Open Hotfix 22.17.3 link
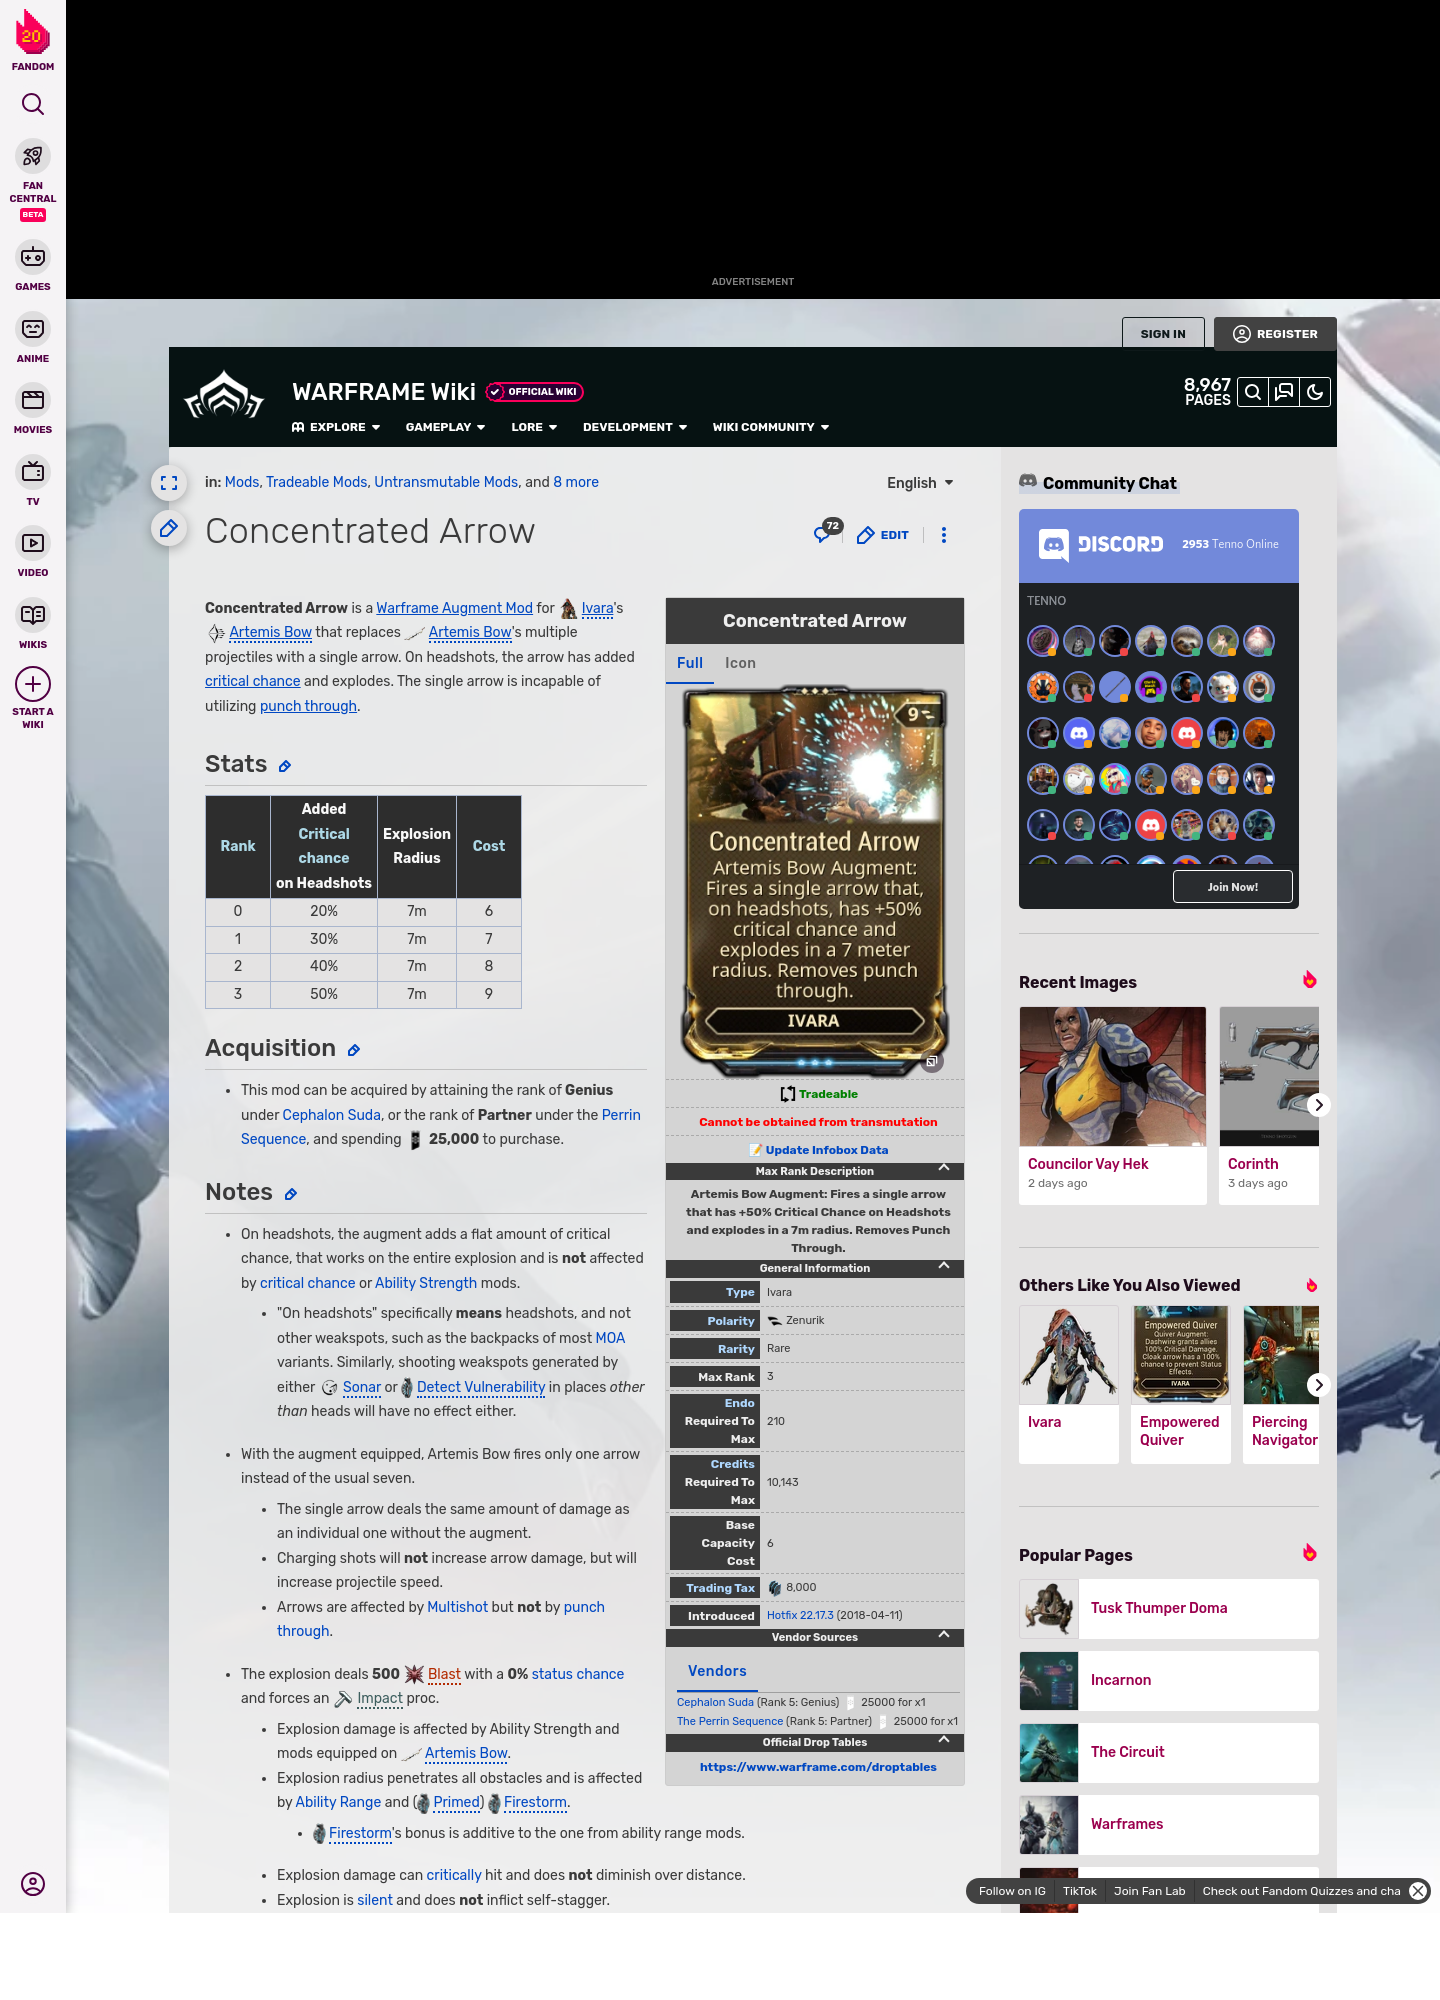The image size is (1440, 2000). click(x=800, y=1615)
